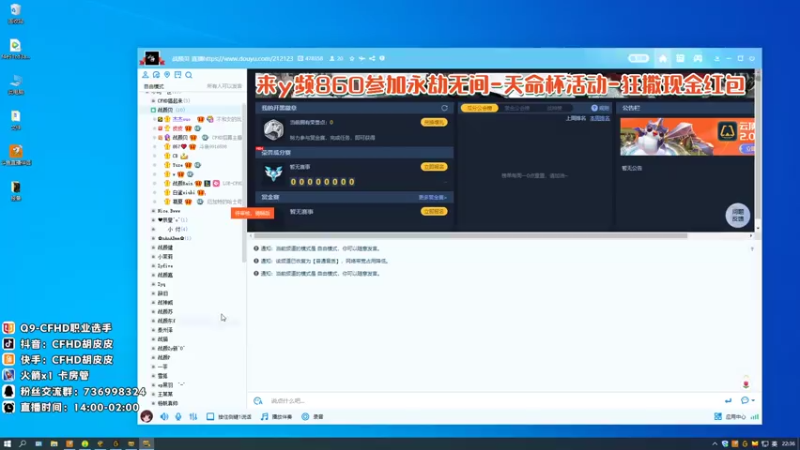
Task: Open the taskbar search icon
Action: (22, 444)
